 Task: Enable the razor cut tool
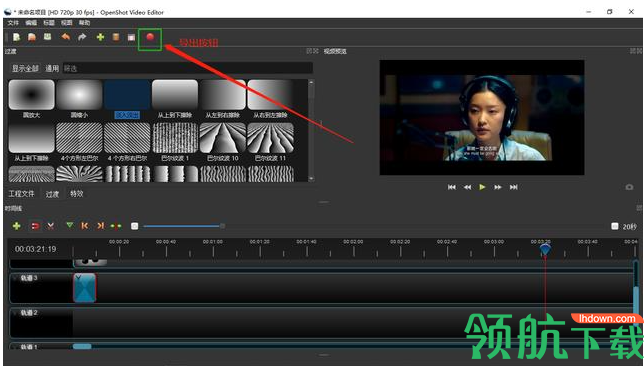click(x=51, y=226)
